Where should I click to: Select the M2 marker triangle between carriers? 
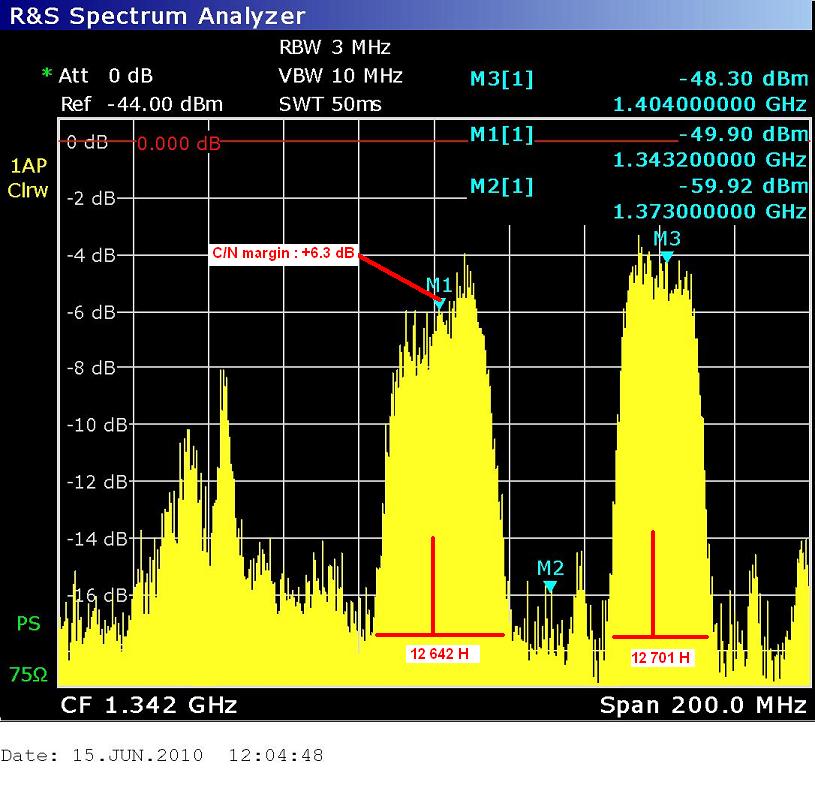point(549,586)
